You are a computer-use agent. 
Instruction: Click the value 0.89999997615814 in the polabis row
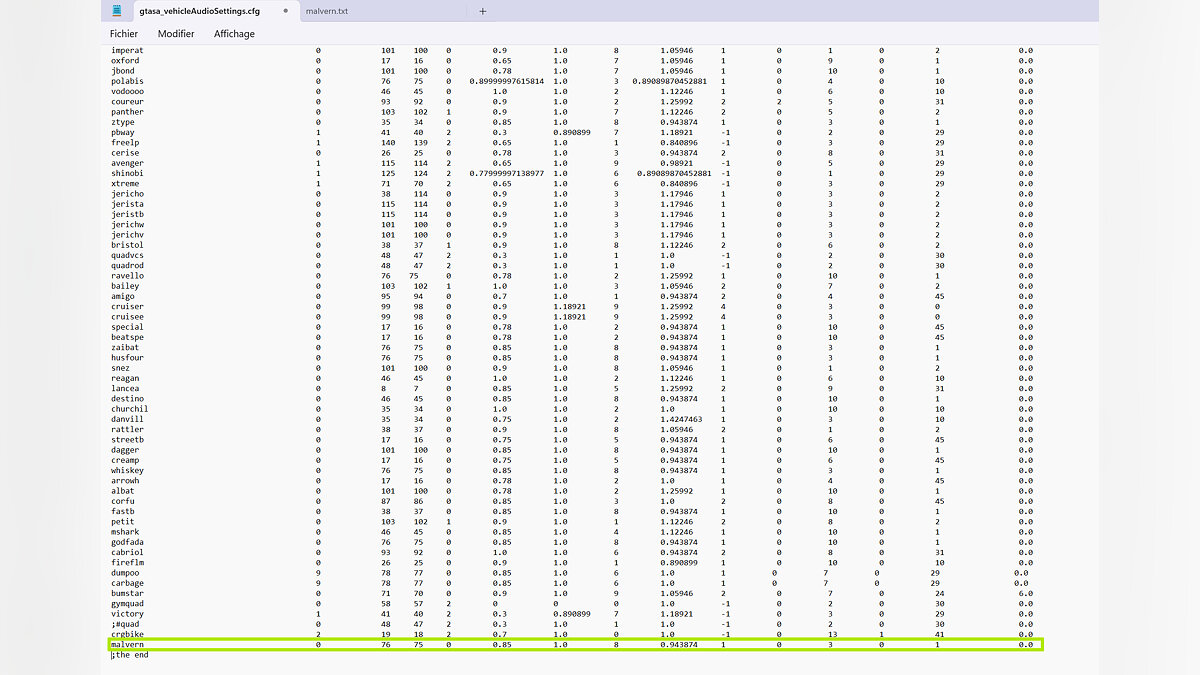click(506, 81)
